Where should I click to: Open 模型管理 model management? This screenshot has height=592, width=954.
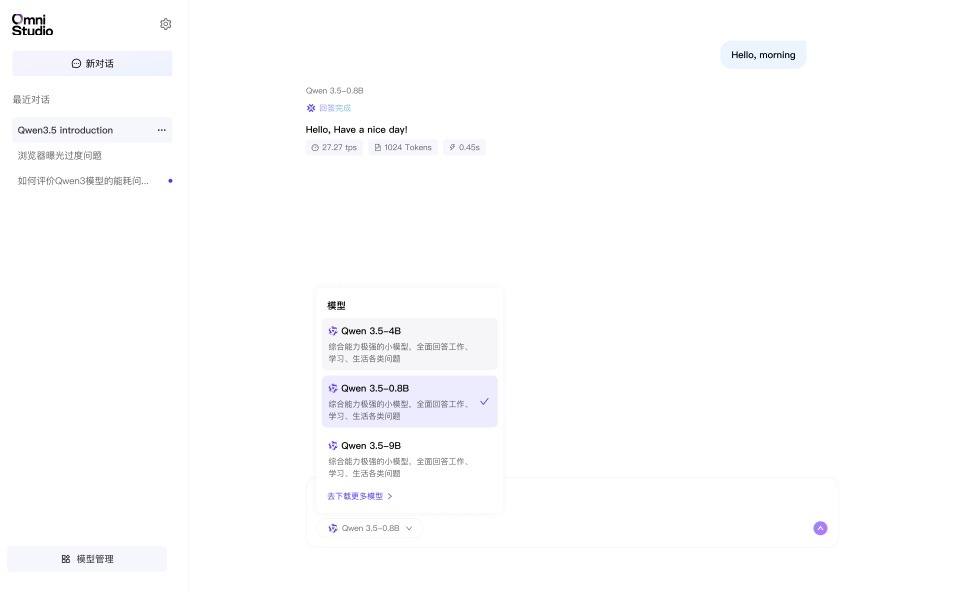pyautogui.click(x=87, y=559)
